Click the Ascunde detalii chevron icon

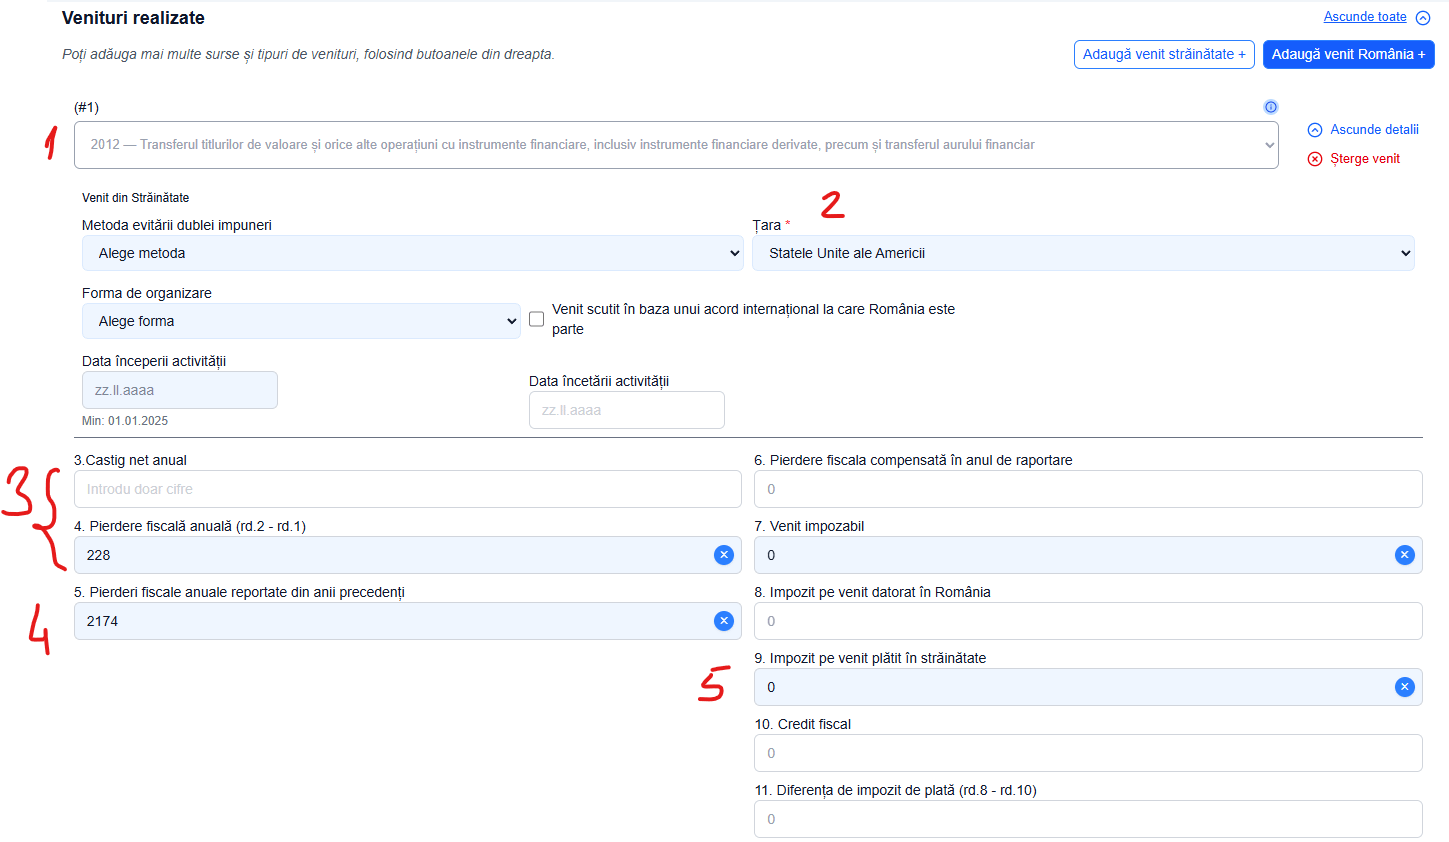coord(1315,130)
